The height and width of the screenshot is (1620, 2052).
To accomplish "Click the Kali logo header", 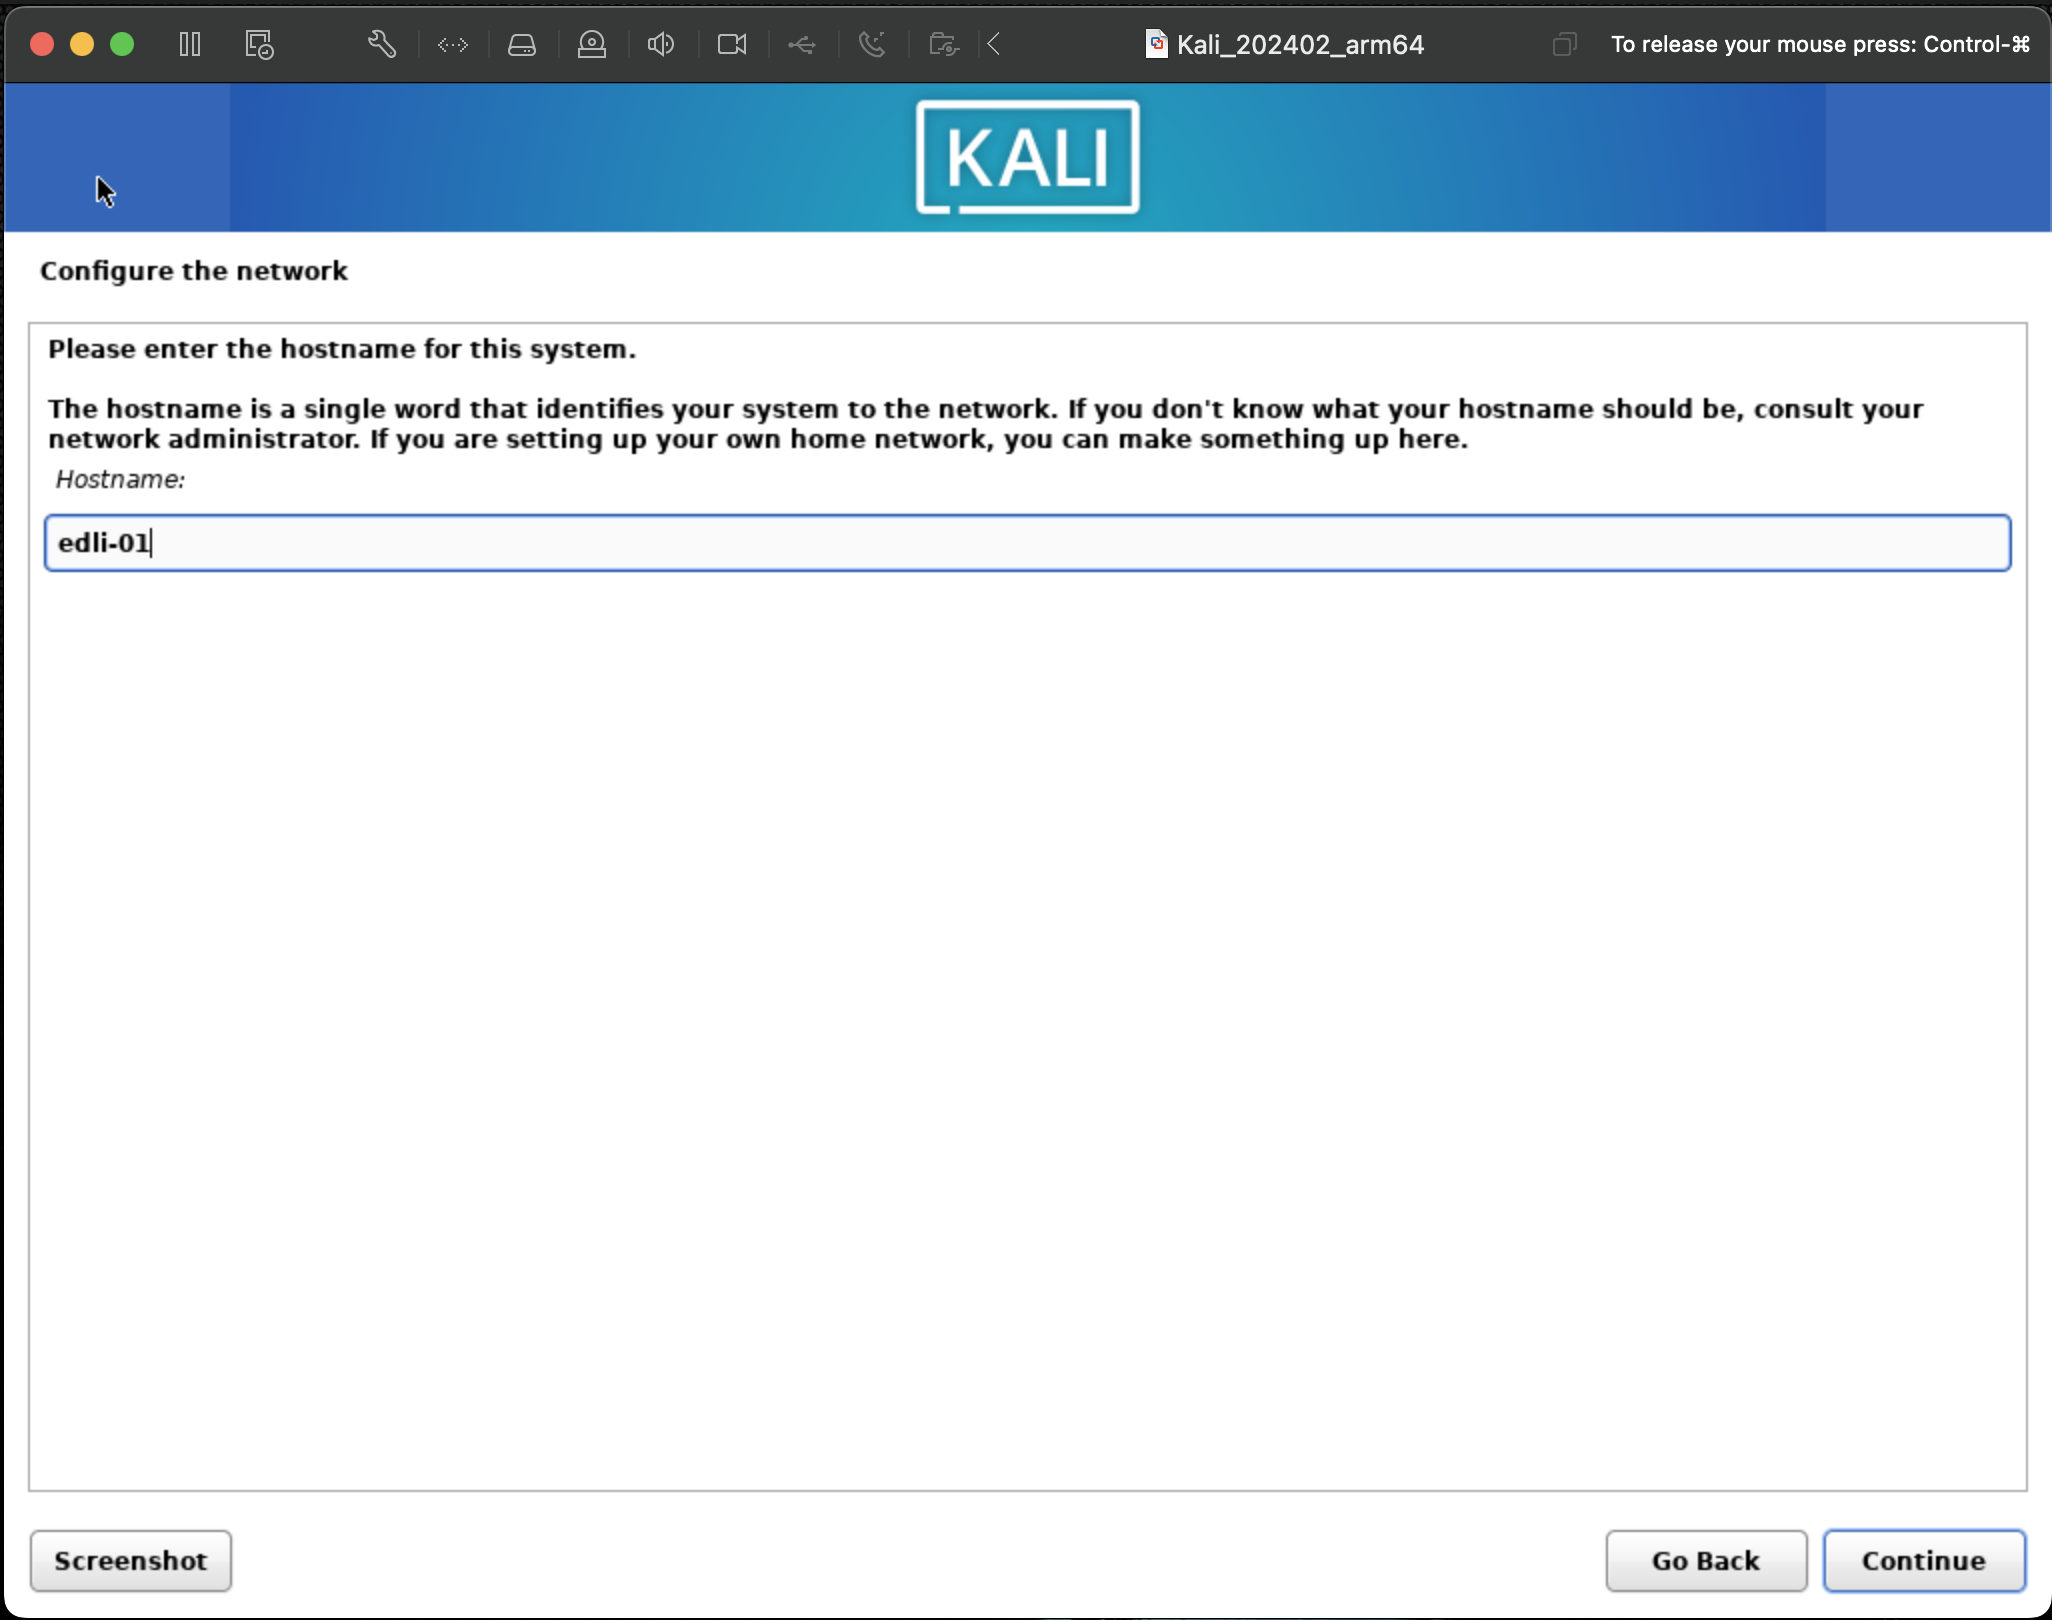I will pyautogui.click(x=1026, y=157).
